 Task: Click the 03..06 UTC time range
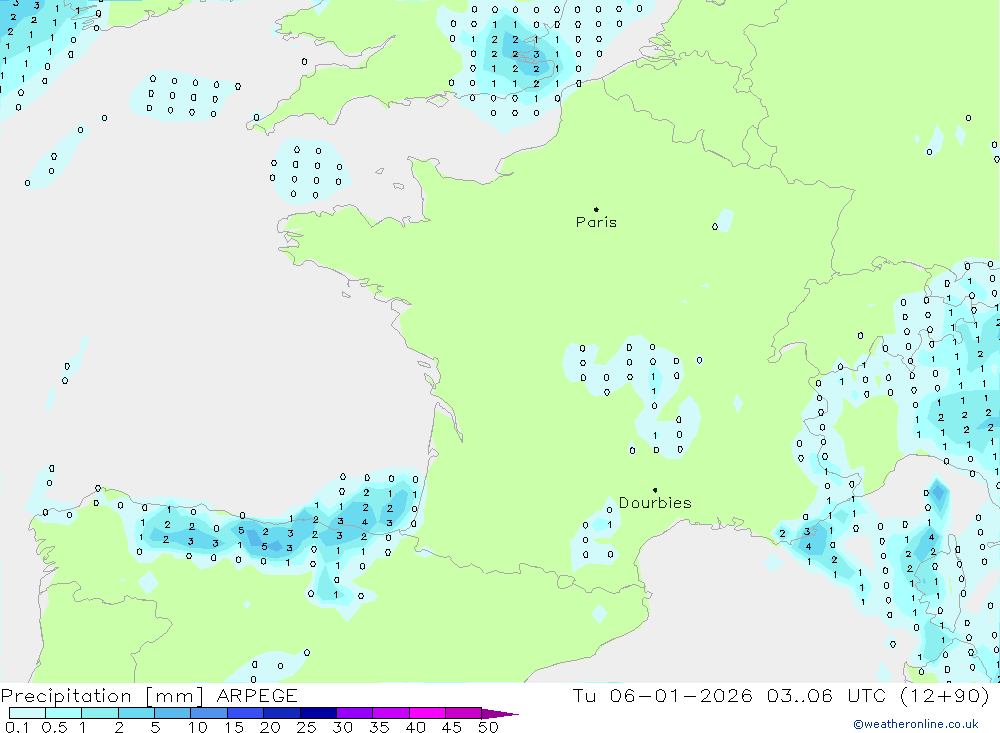click(827, 695)
